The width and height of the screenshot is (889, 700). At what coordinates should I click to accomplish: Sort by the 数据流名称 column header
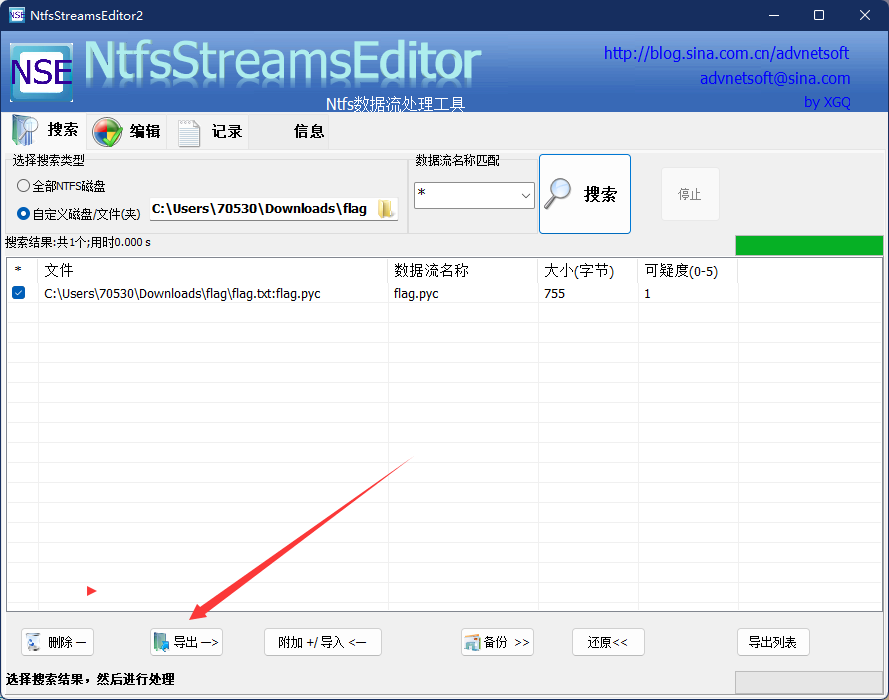click(463, 270)
